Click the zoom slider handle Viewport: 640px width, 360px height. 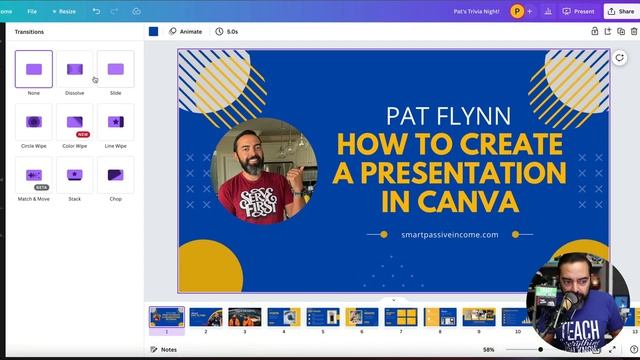[x=540, y=349]
